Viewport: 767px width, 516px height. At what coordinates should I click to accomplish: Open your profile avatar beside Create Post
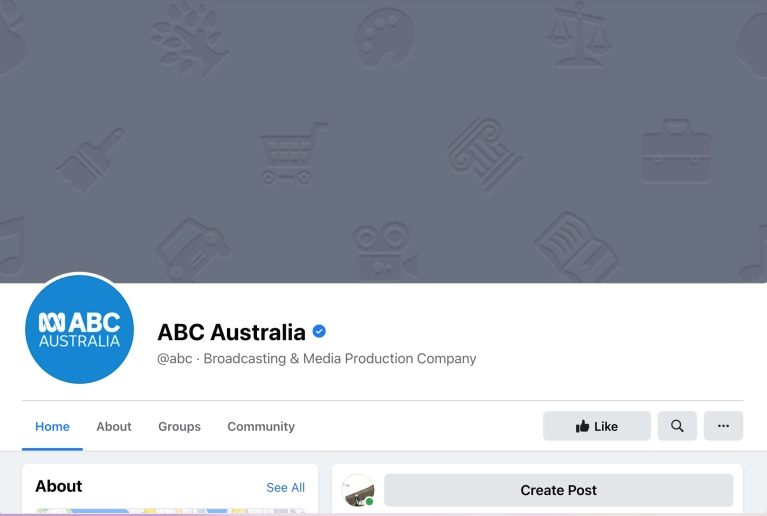pyautogui.click(x=358, y=490)
